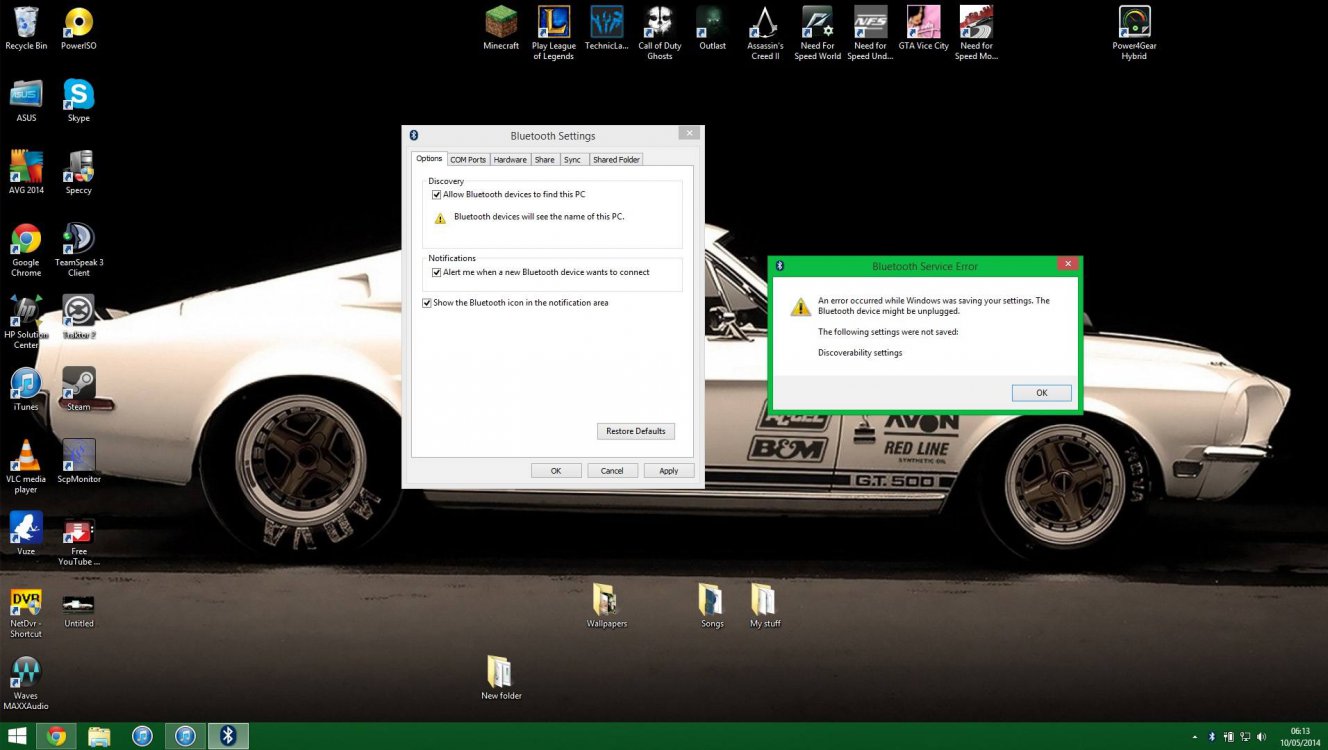Image resolution: width=1328 pixels, height=750 pixels.
Task: Switch to the Bluetooth taskbar button
Action: [x=228, y=736]
